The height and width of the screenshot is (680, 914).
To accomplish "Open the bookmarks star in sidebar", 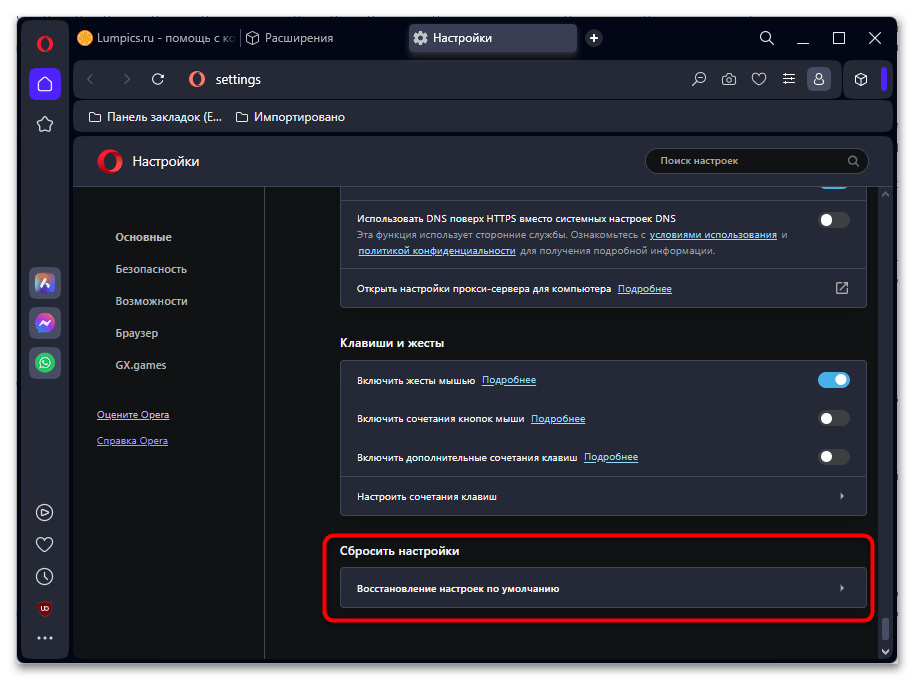I will (45, 124).
